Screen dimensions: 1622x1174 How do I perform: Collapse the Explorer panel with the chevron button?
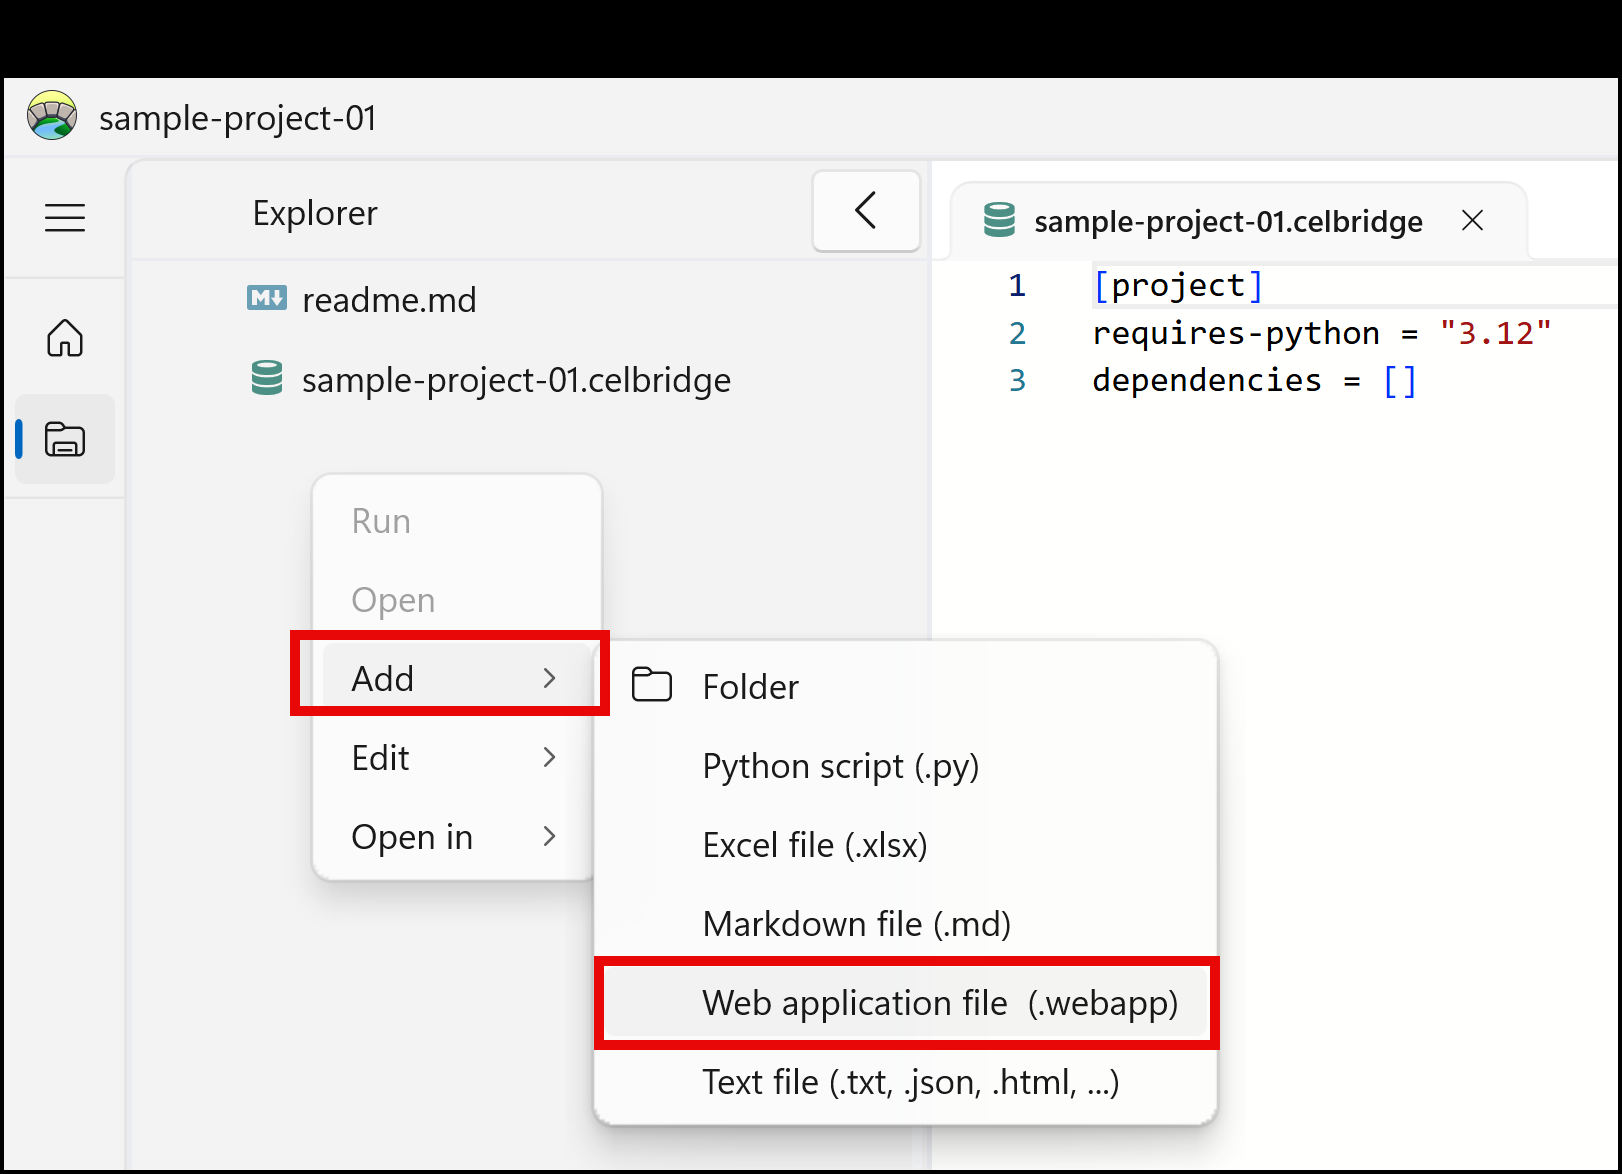866,211
